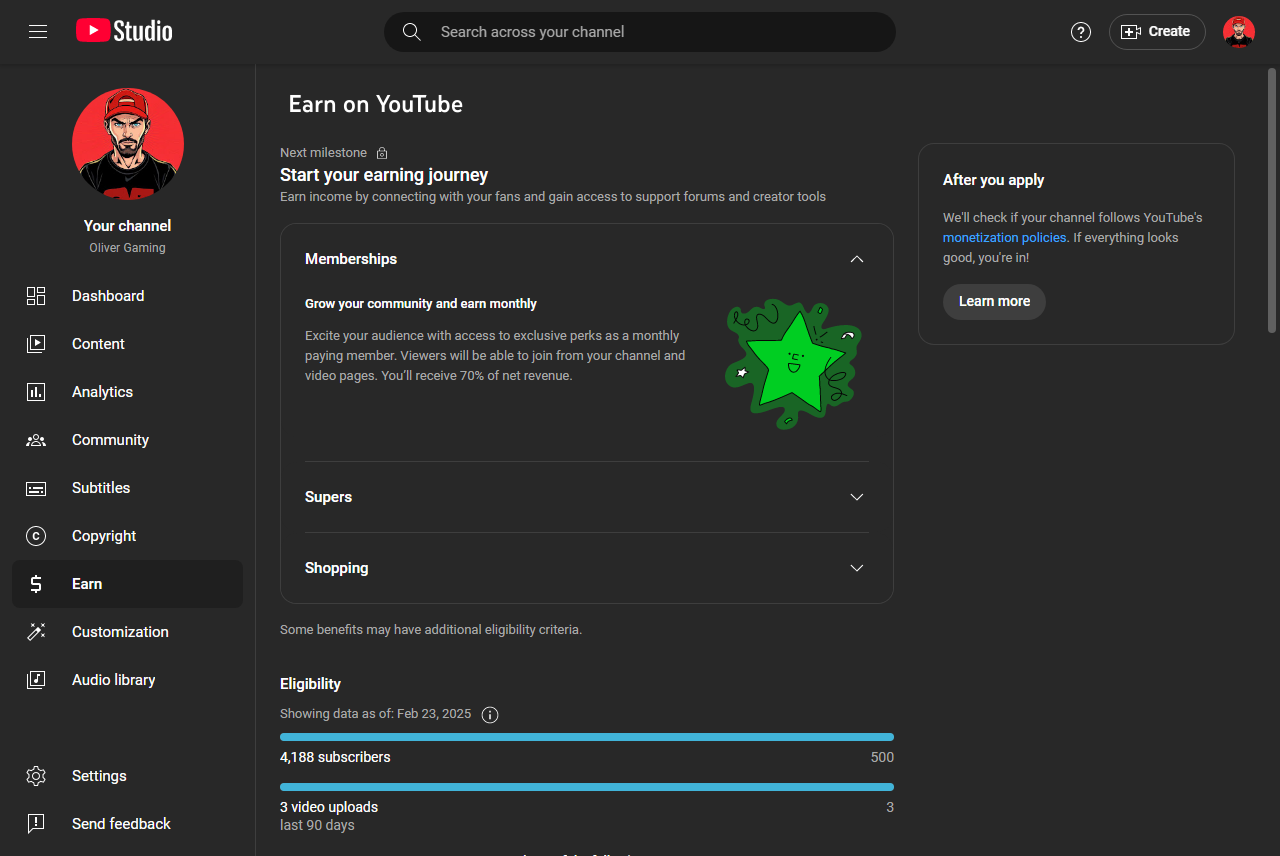Click the Oliver Gaming channel profile picture

point(128,144)
